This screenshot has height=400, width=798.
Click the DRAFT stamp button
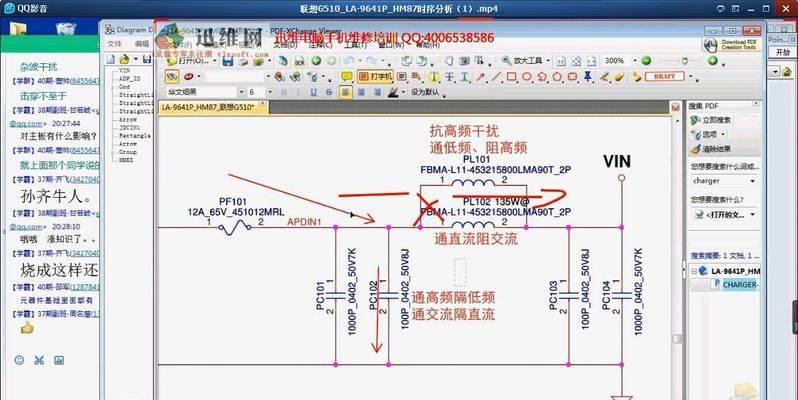(x=664, y=76)
